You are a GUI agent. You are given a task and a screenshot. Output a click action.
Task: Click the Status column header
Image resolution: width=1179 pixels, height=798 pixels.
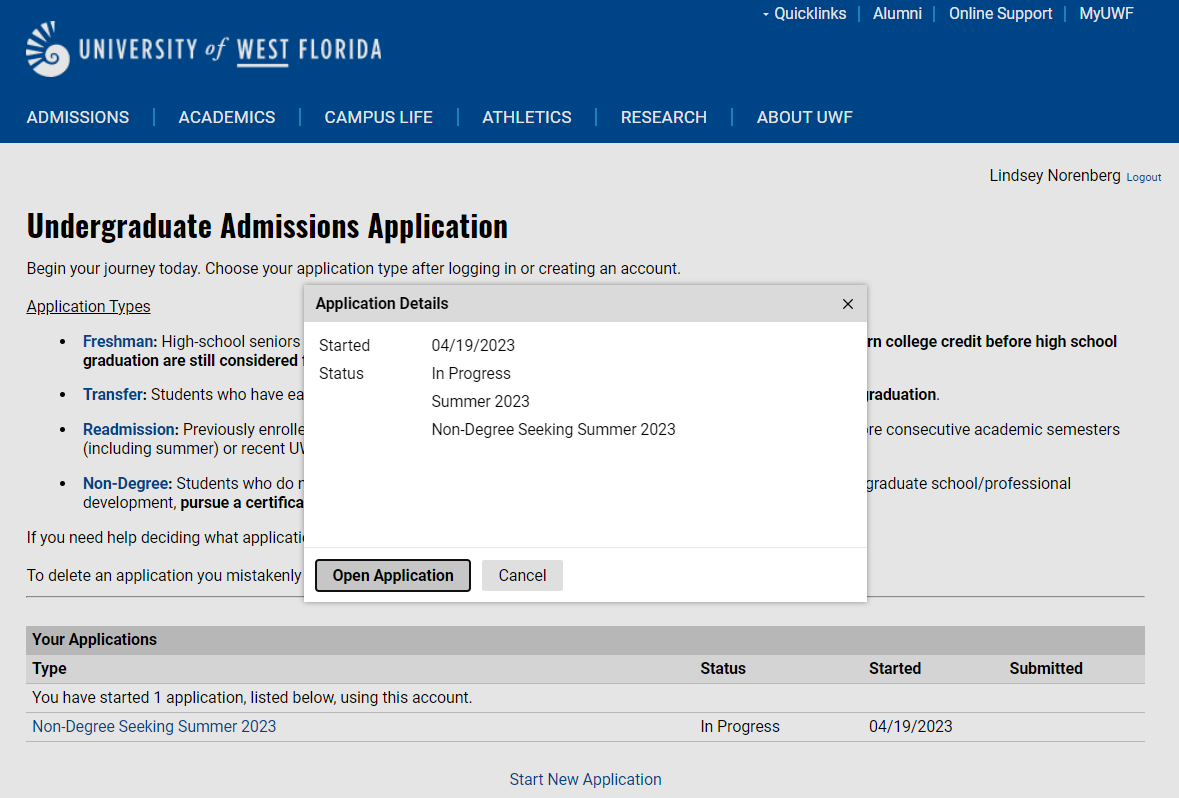coord(723,669)
